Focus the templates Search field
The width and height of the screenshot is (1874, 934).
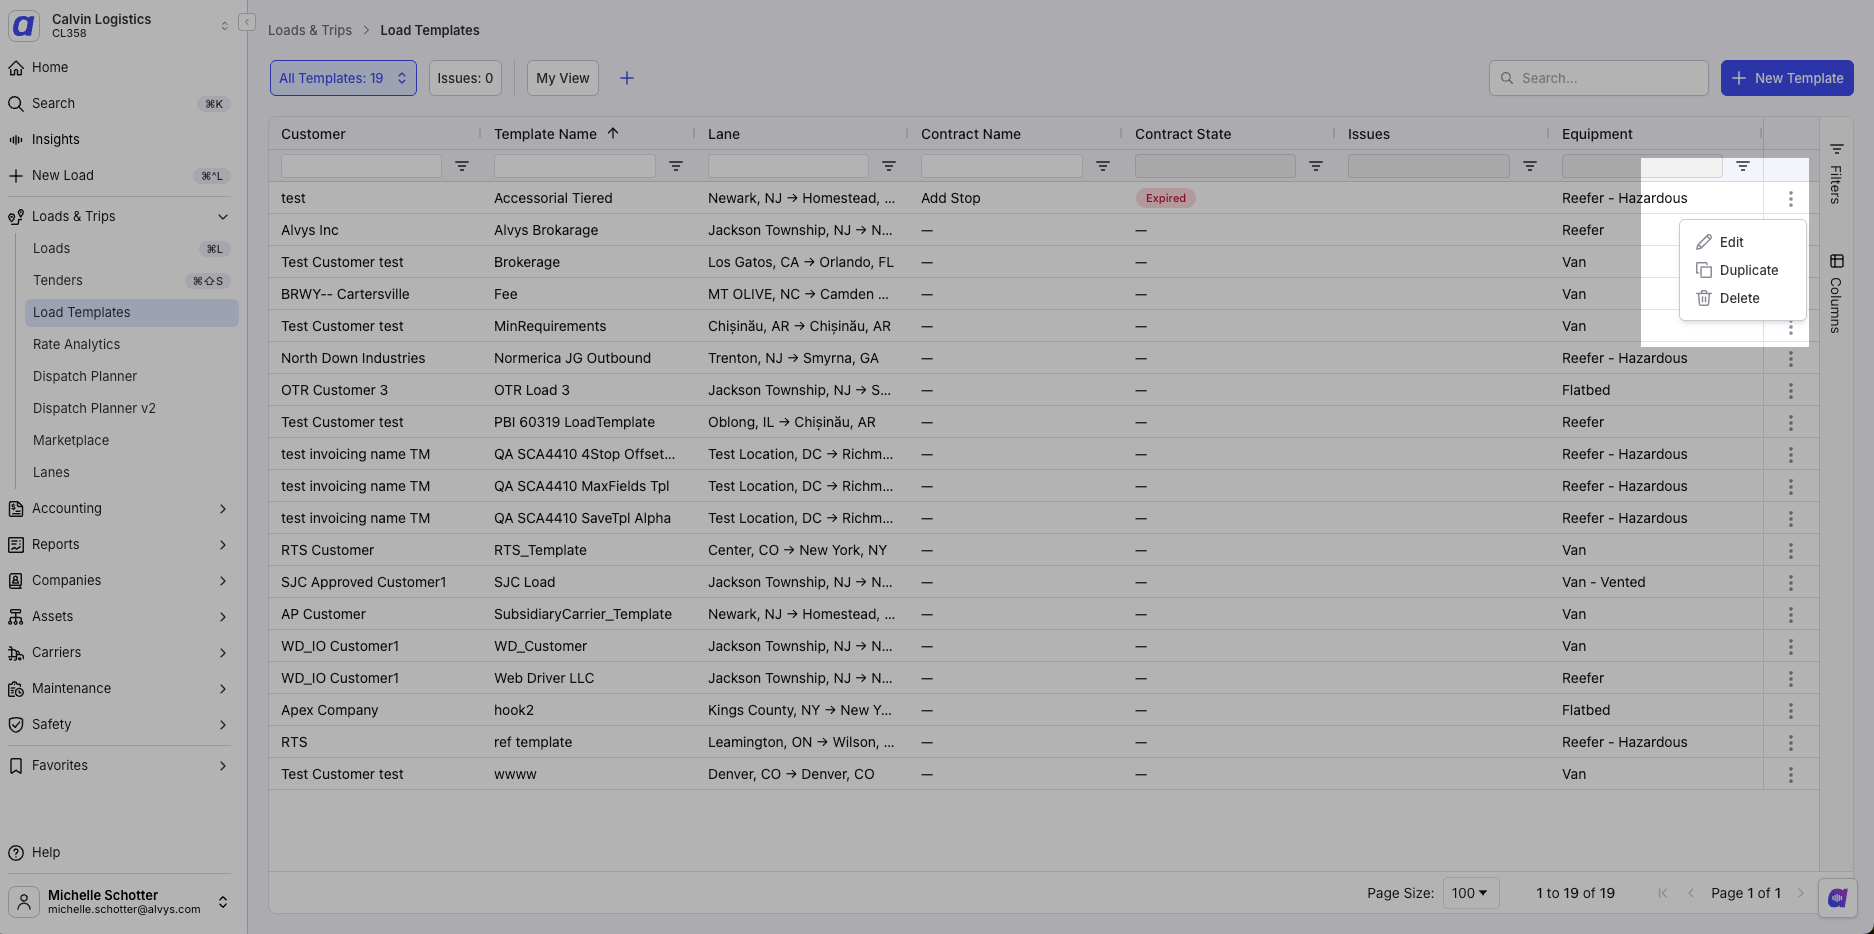tap(1598, 78)
